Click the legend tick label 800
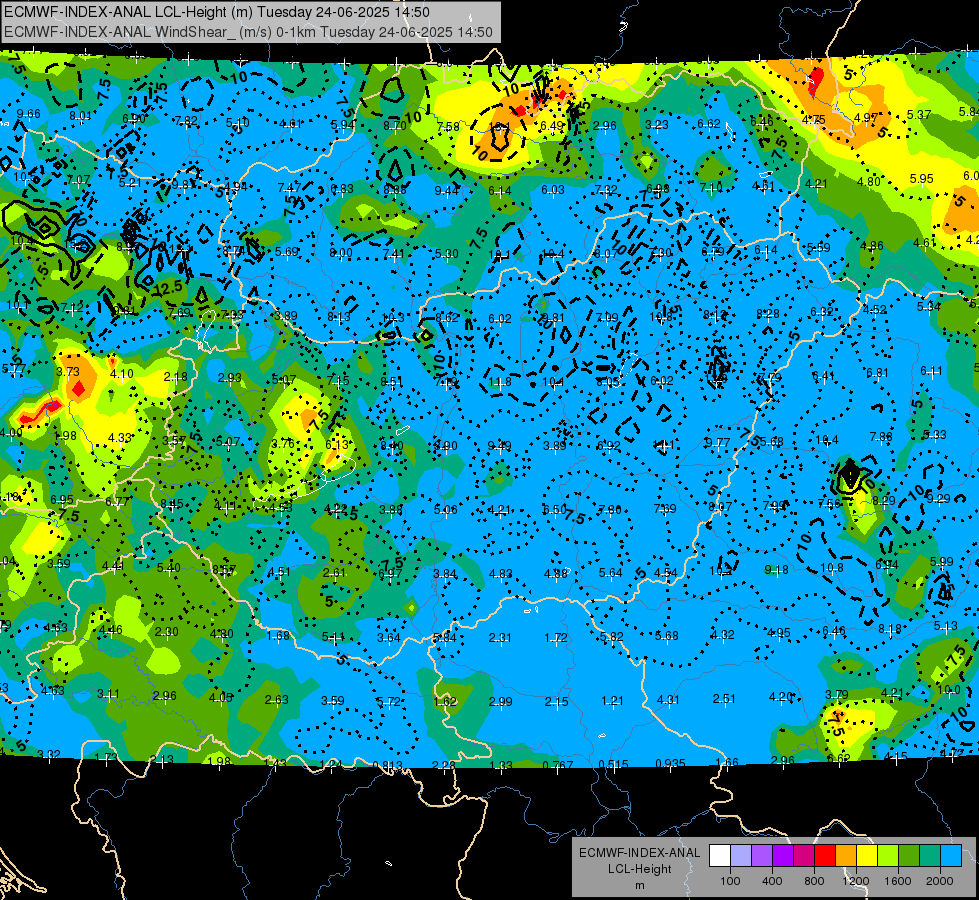Image resolution: width=979 pixels, height=900 pixels. (x=814, y=881)
